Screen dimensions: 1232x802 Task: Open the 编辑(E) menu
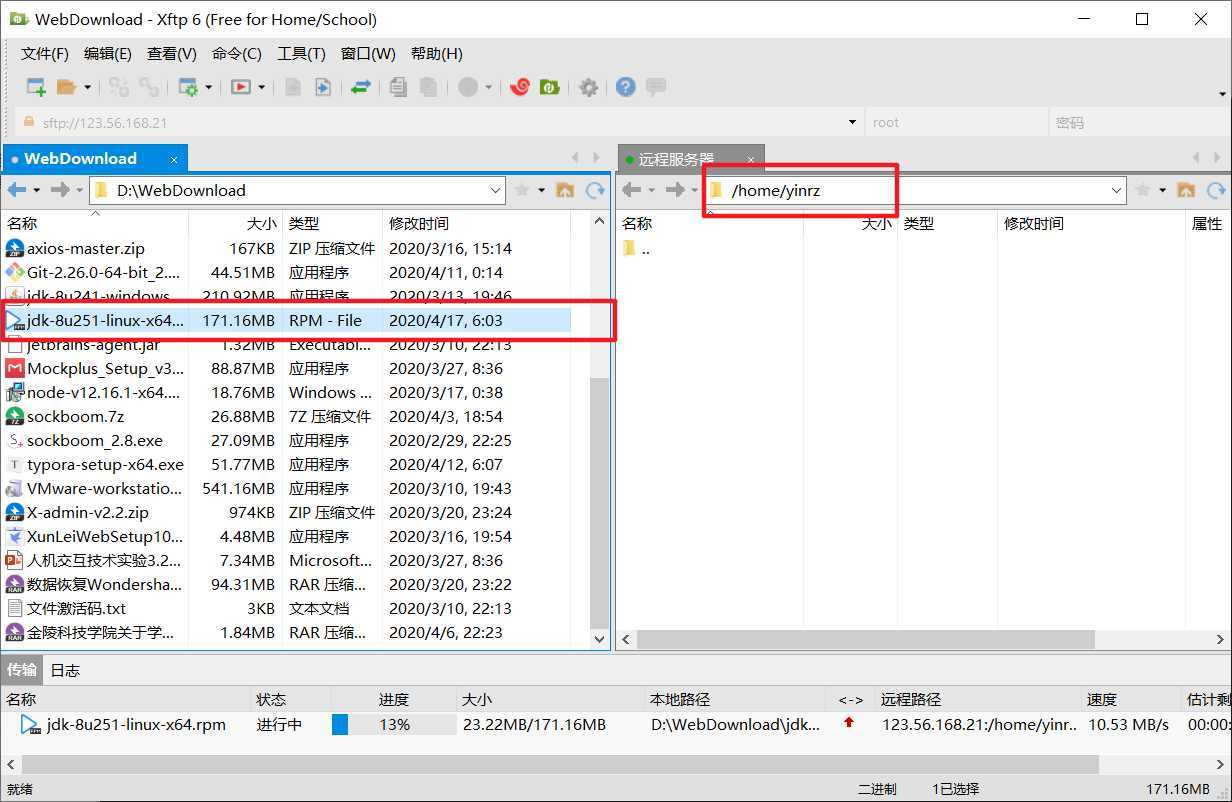click(x=108, y=54)
